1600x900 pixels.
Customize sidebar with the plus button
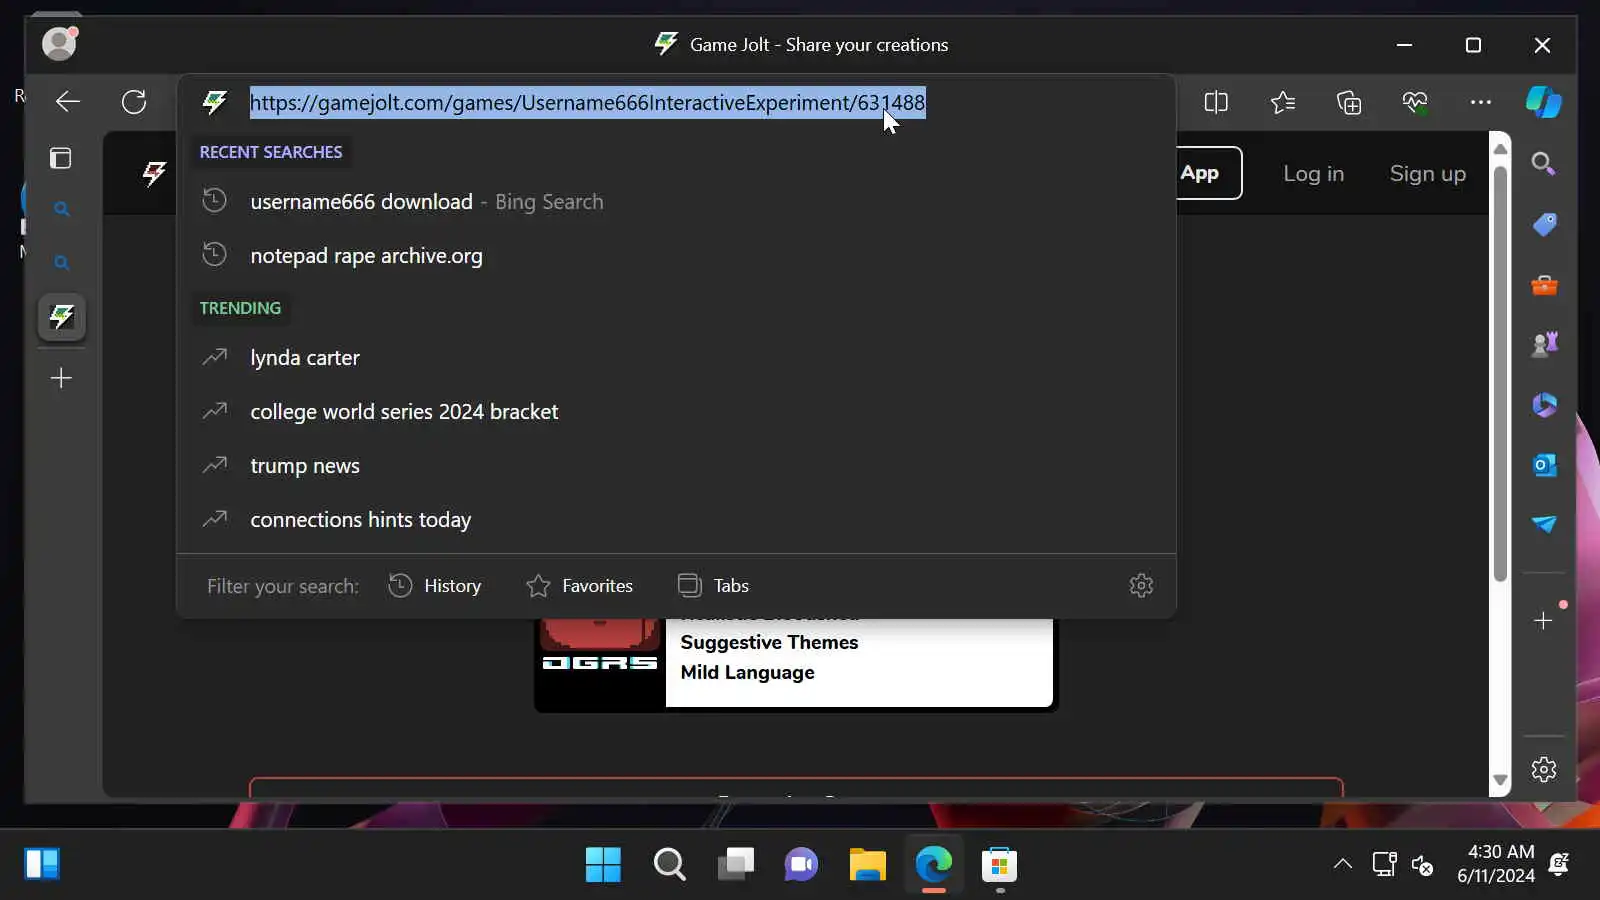[1543, 621]
